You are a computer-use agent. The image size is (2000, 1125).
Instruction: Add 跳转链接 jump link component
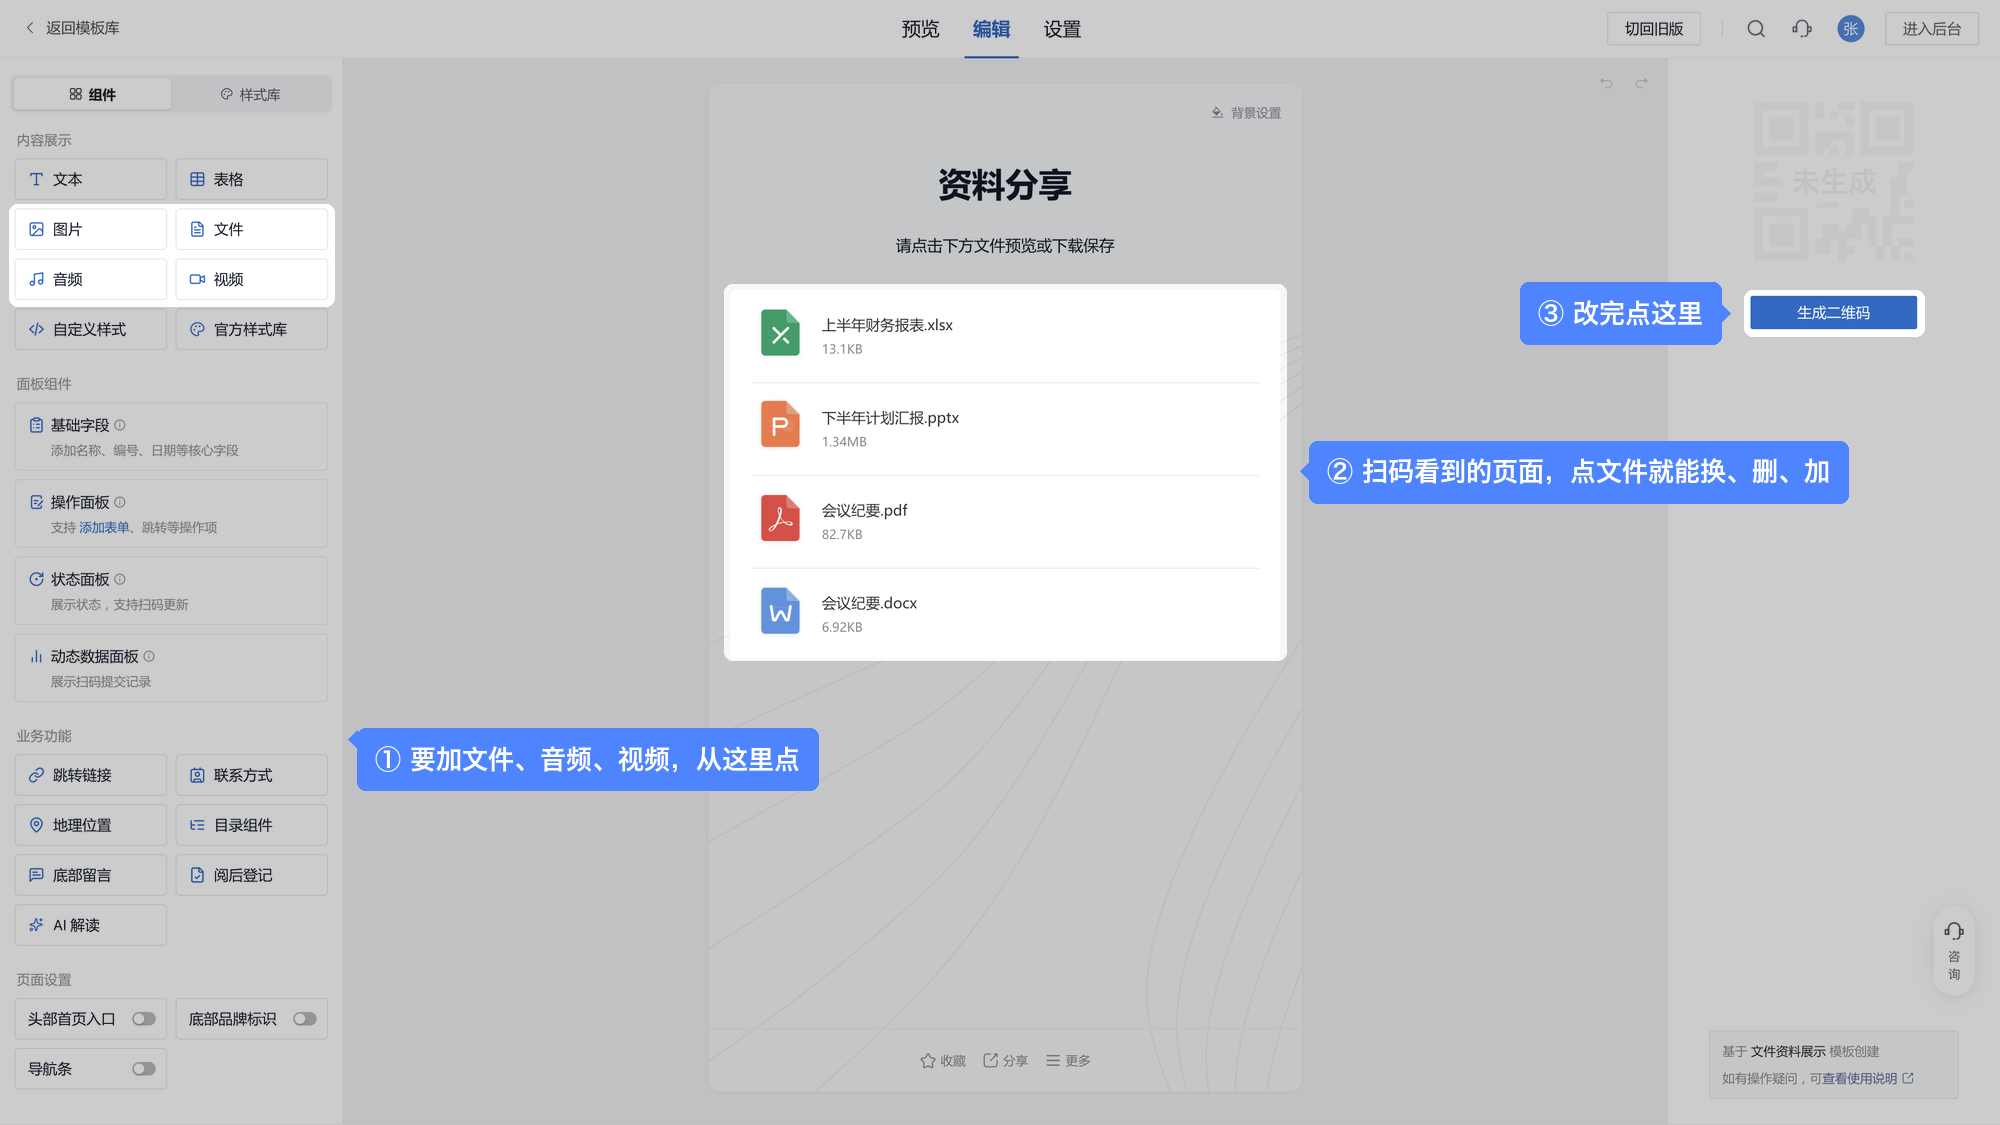pos(90,775)
